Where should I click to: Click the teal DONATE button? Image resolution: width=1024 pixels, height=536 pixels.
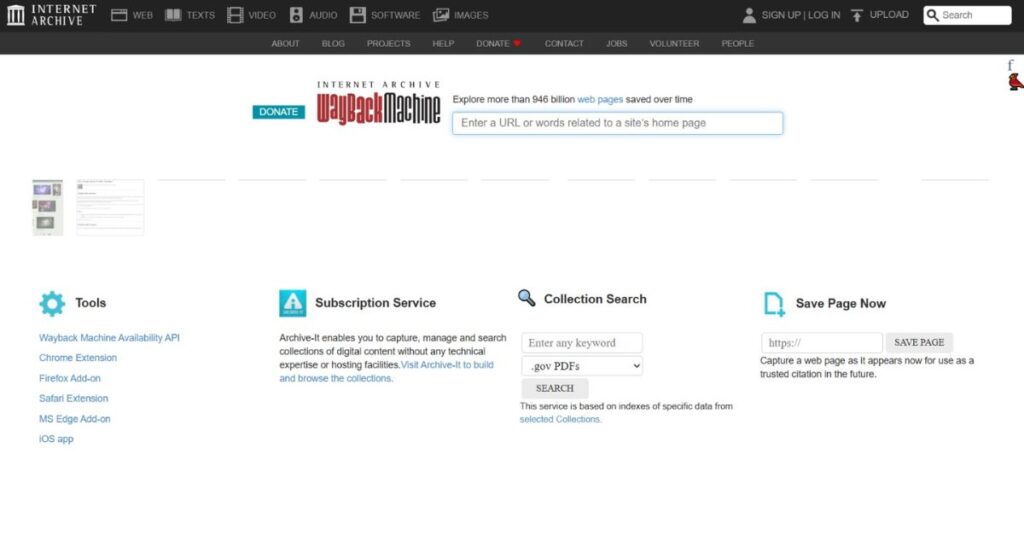click(279, 112)
